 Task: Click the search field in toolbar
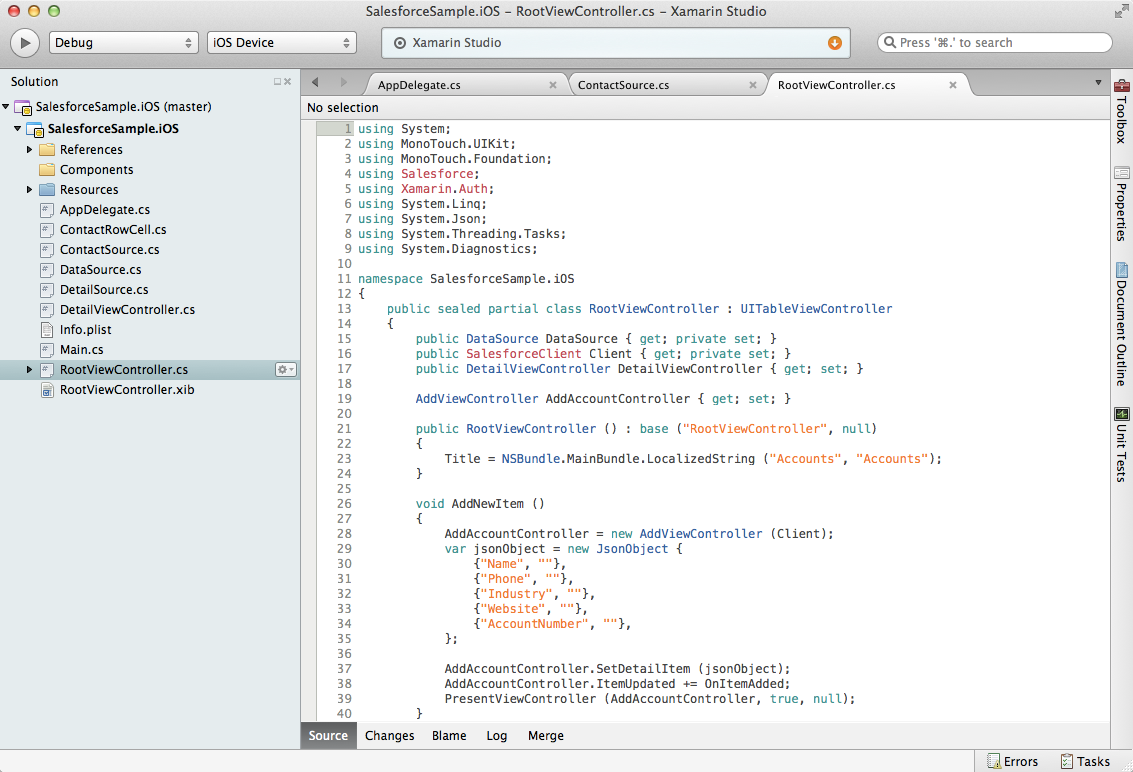(x=994, y=43)
